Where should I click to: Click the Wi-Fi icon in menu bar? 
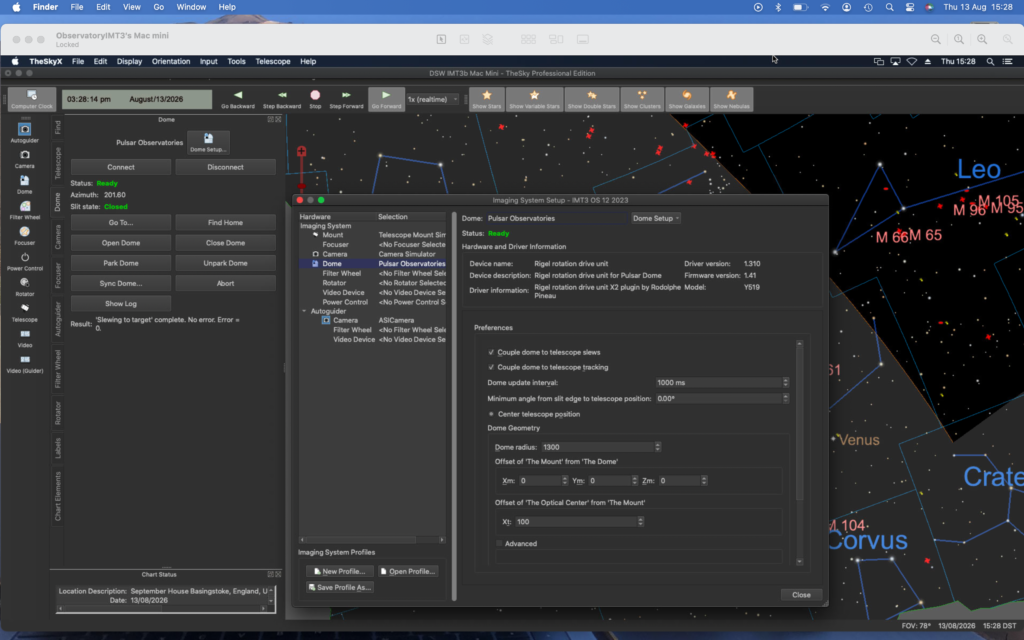825,7
